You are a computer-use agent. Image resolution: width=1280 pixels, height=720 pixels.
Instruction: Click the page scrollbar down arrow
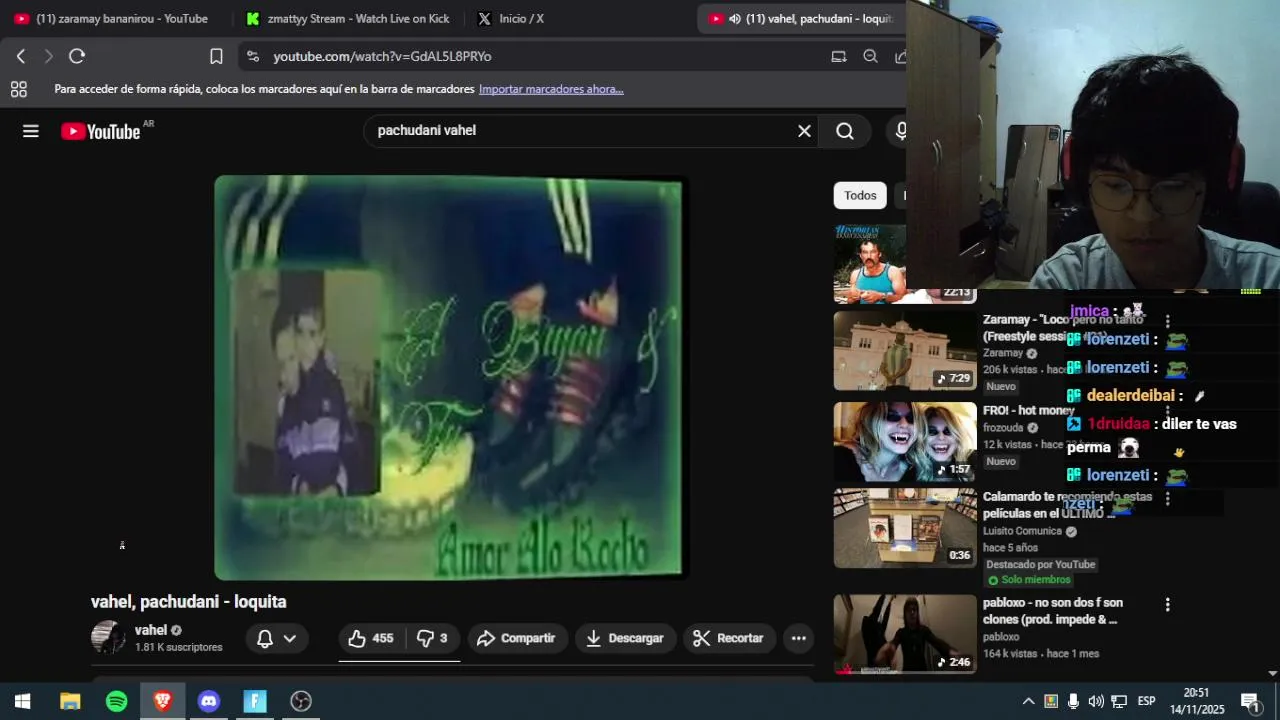tap(1272, 674)
